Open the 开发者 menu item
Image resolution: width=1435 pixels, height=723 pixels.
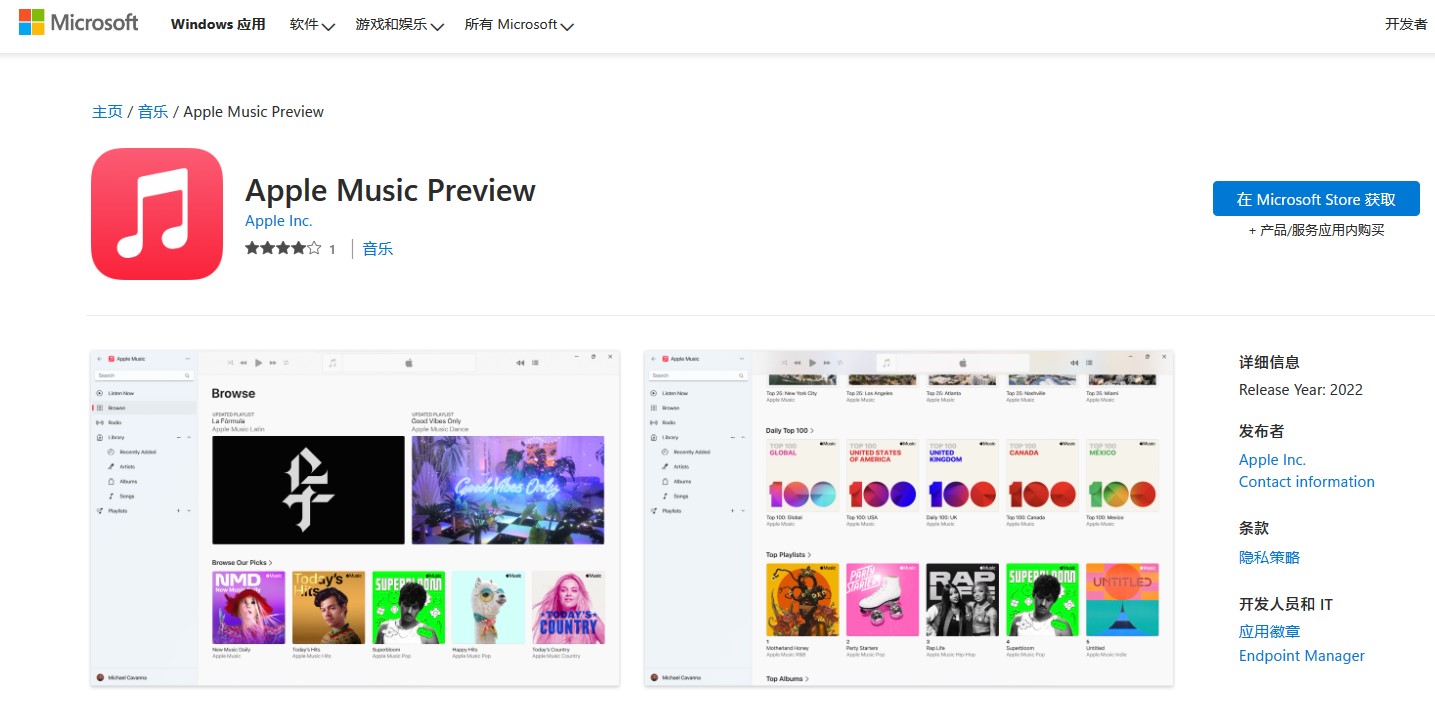1405,24
